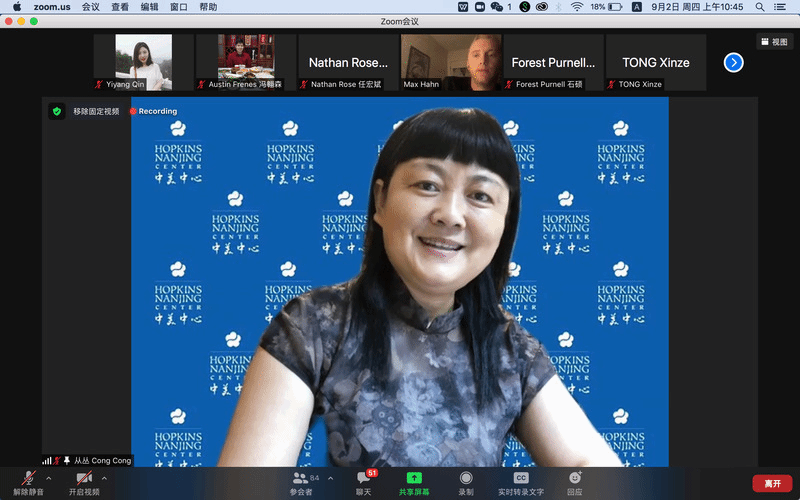Image resolution: width=800 pixels, height=500 pixels.
Task: Open the 查看 menu
Action: (x=120, y=7)
